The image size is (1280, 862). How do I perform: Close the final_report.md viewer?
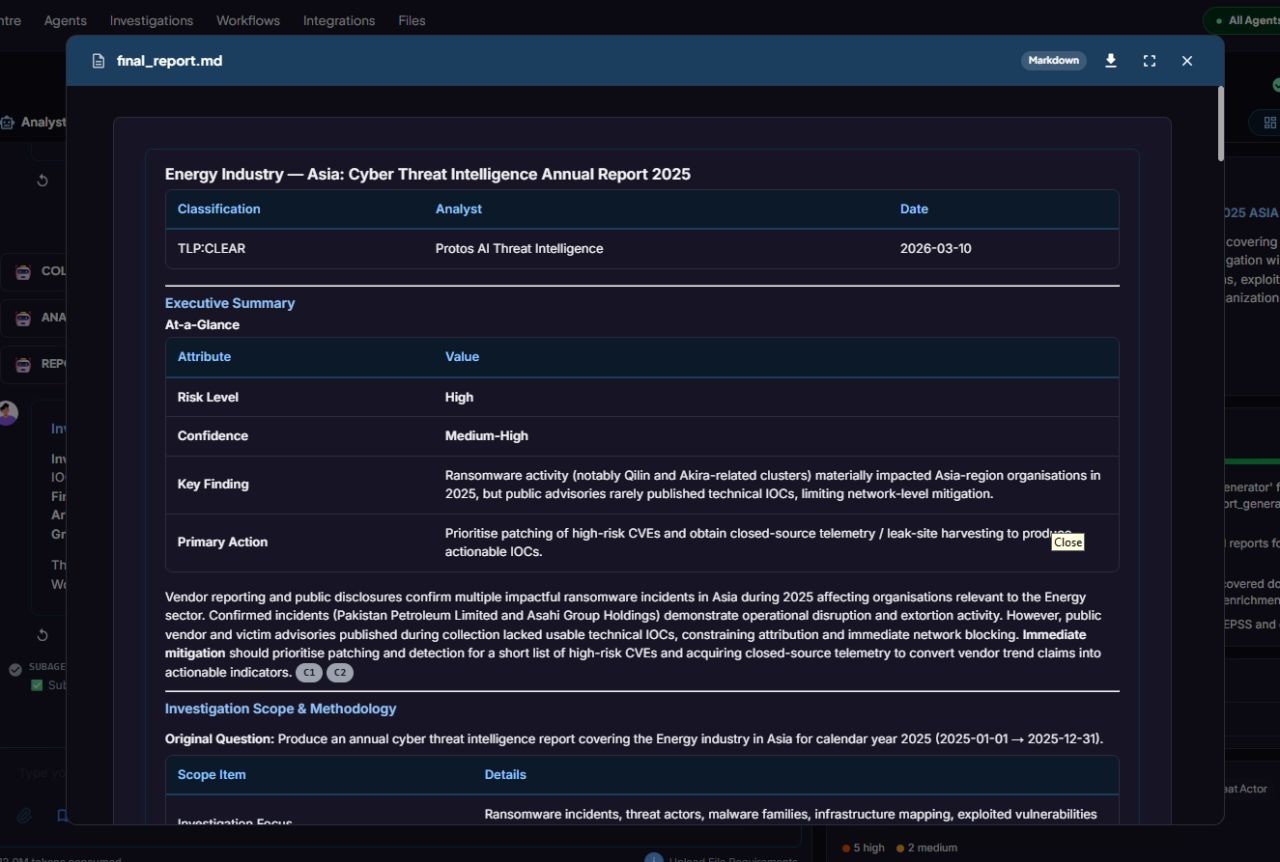point(1187,61)
